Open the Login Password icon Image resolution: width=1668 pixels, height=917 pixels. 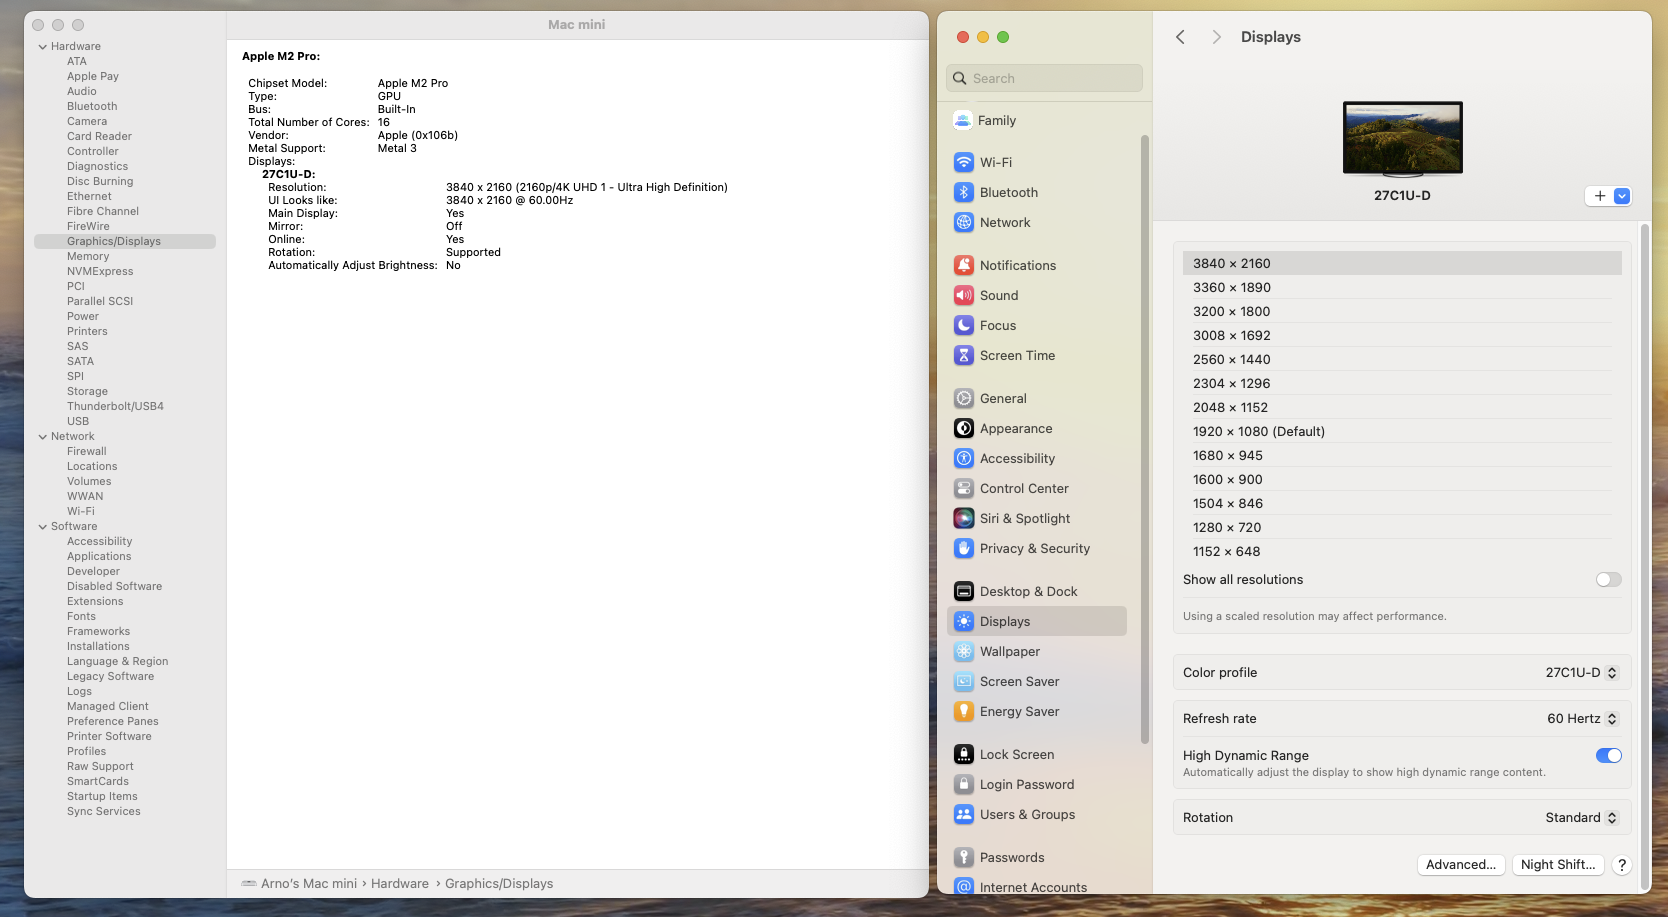click(x=964, y=784)
